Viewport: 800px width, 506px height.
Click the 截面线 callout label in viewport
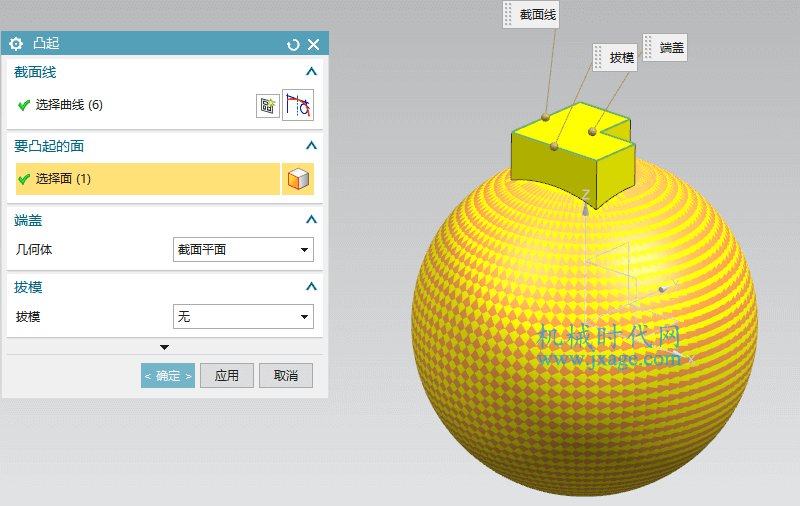click(x=531, y=15)
